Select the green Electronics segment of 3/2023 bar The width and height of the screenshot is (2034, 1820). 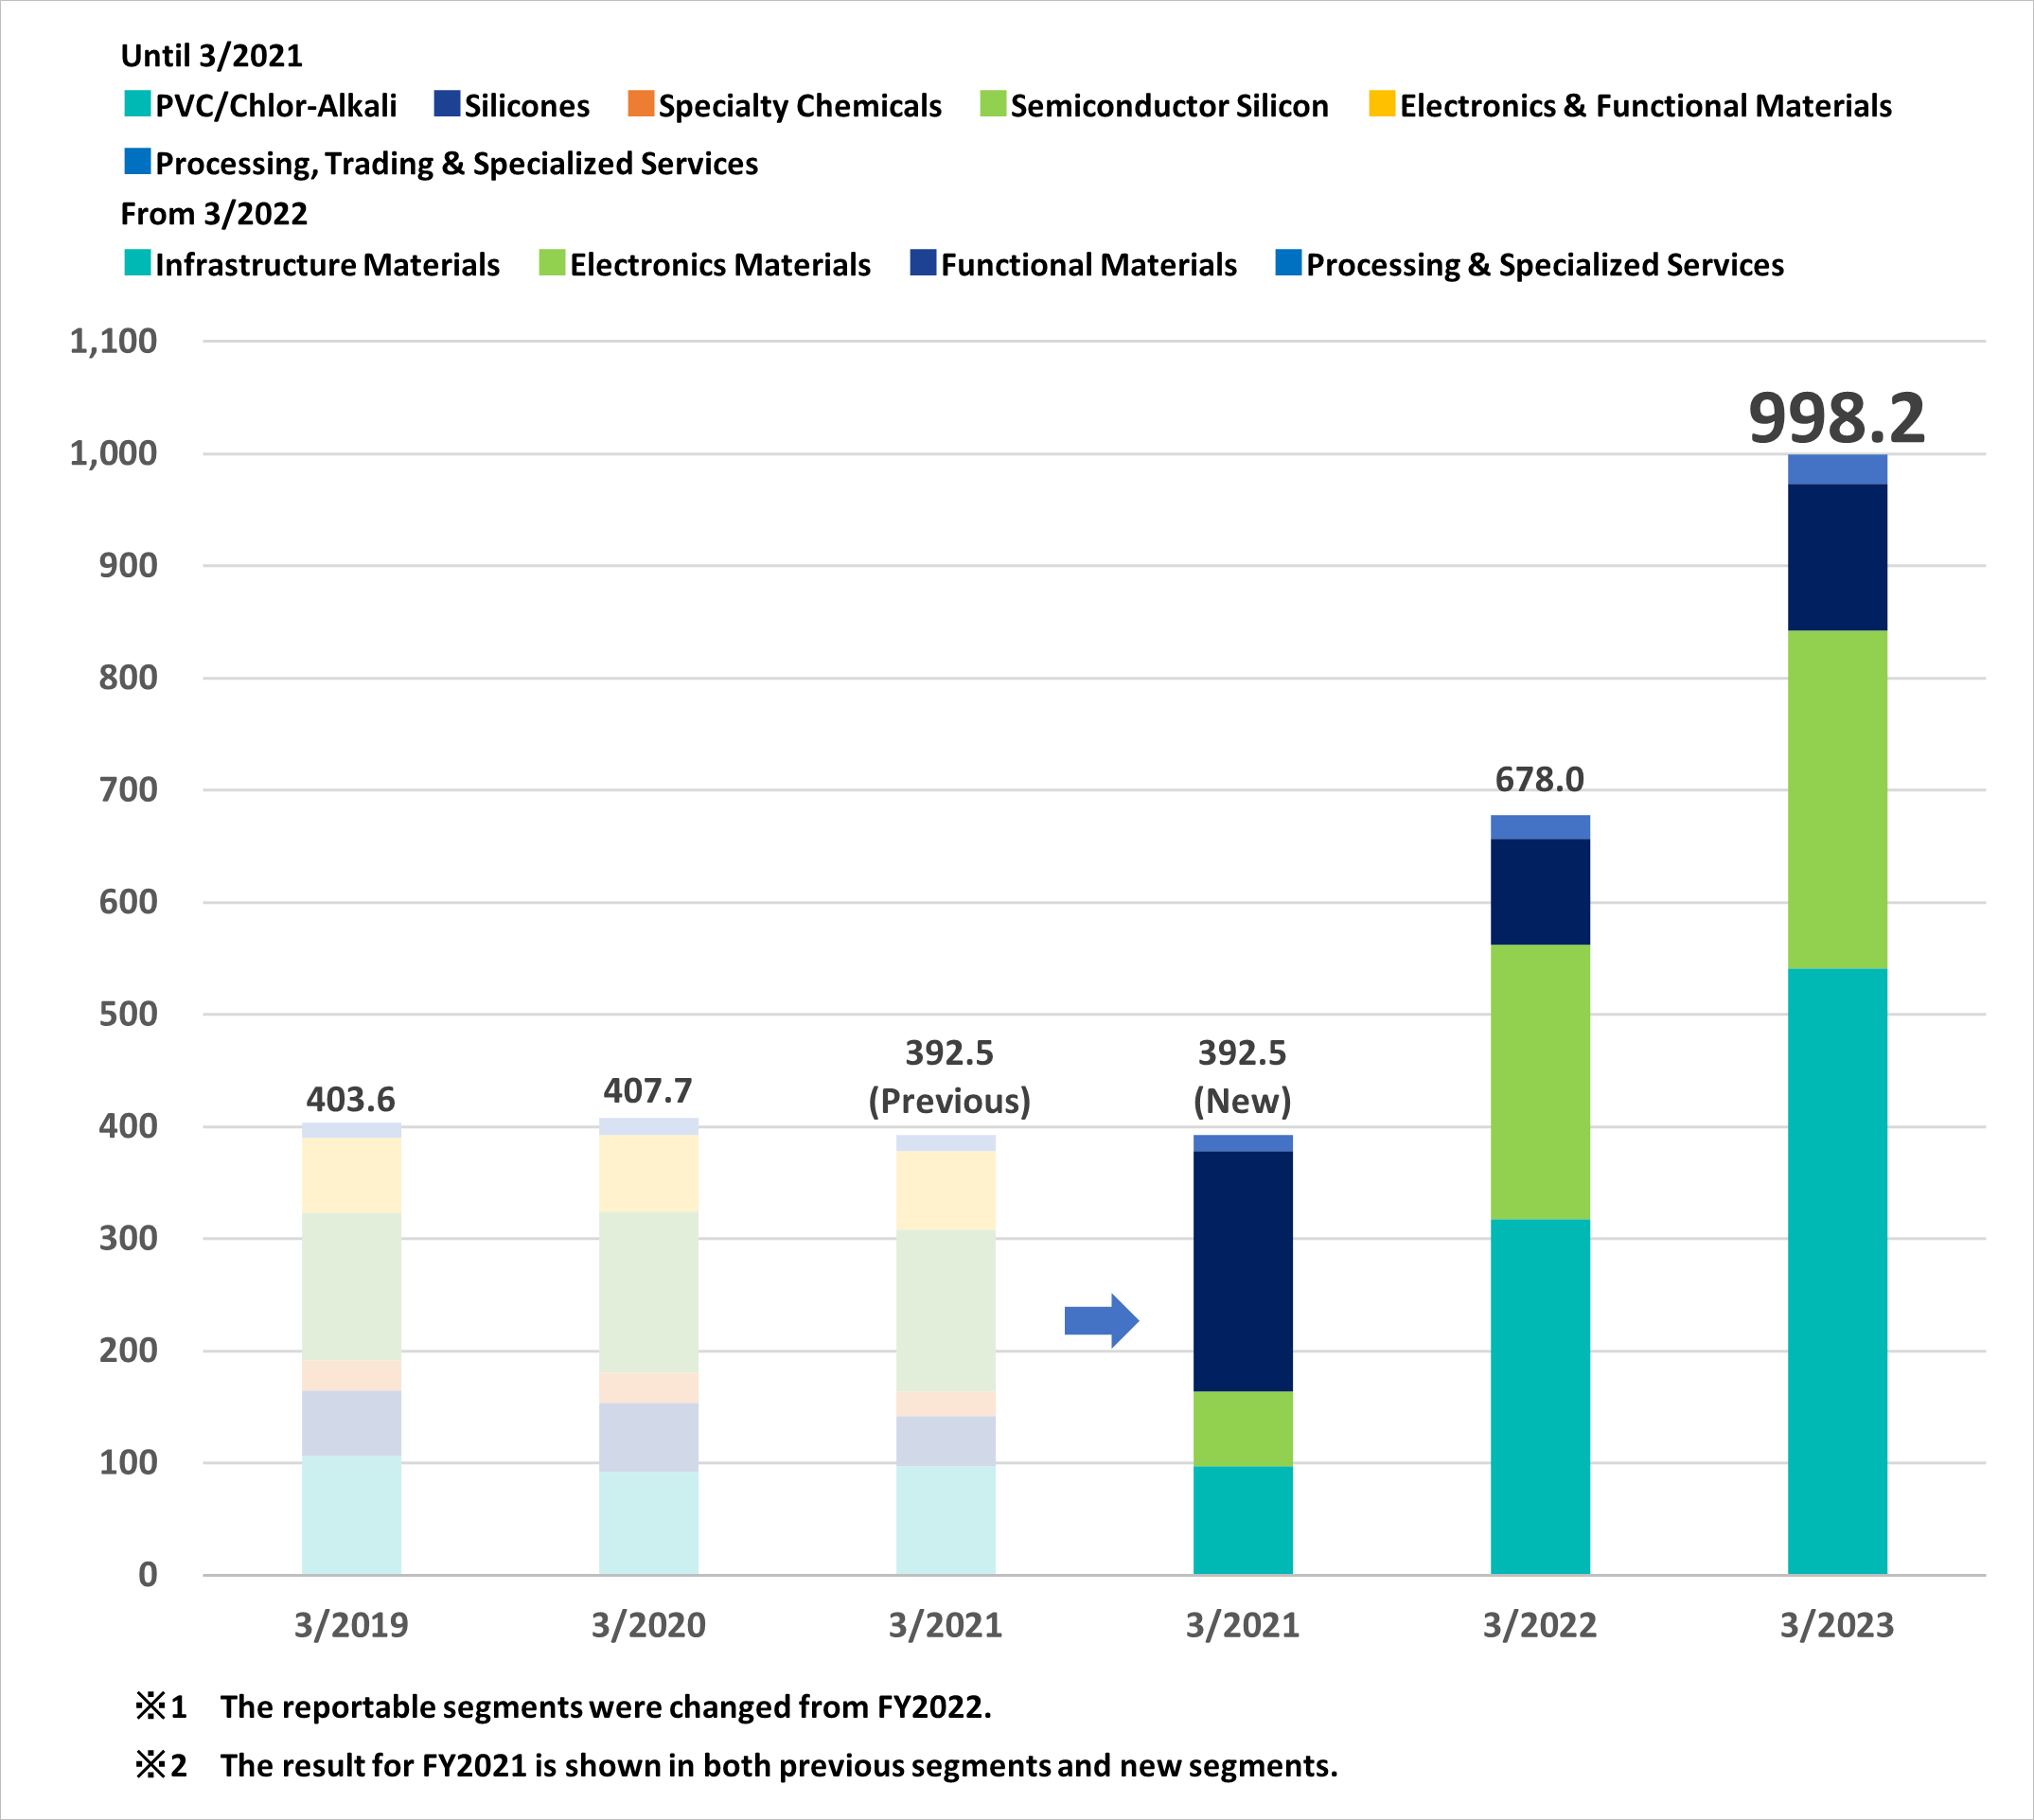pos(1837,800)
